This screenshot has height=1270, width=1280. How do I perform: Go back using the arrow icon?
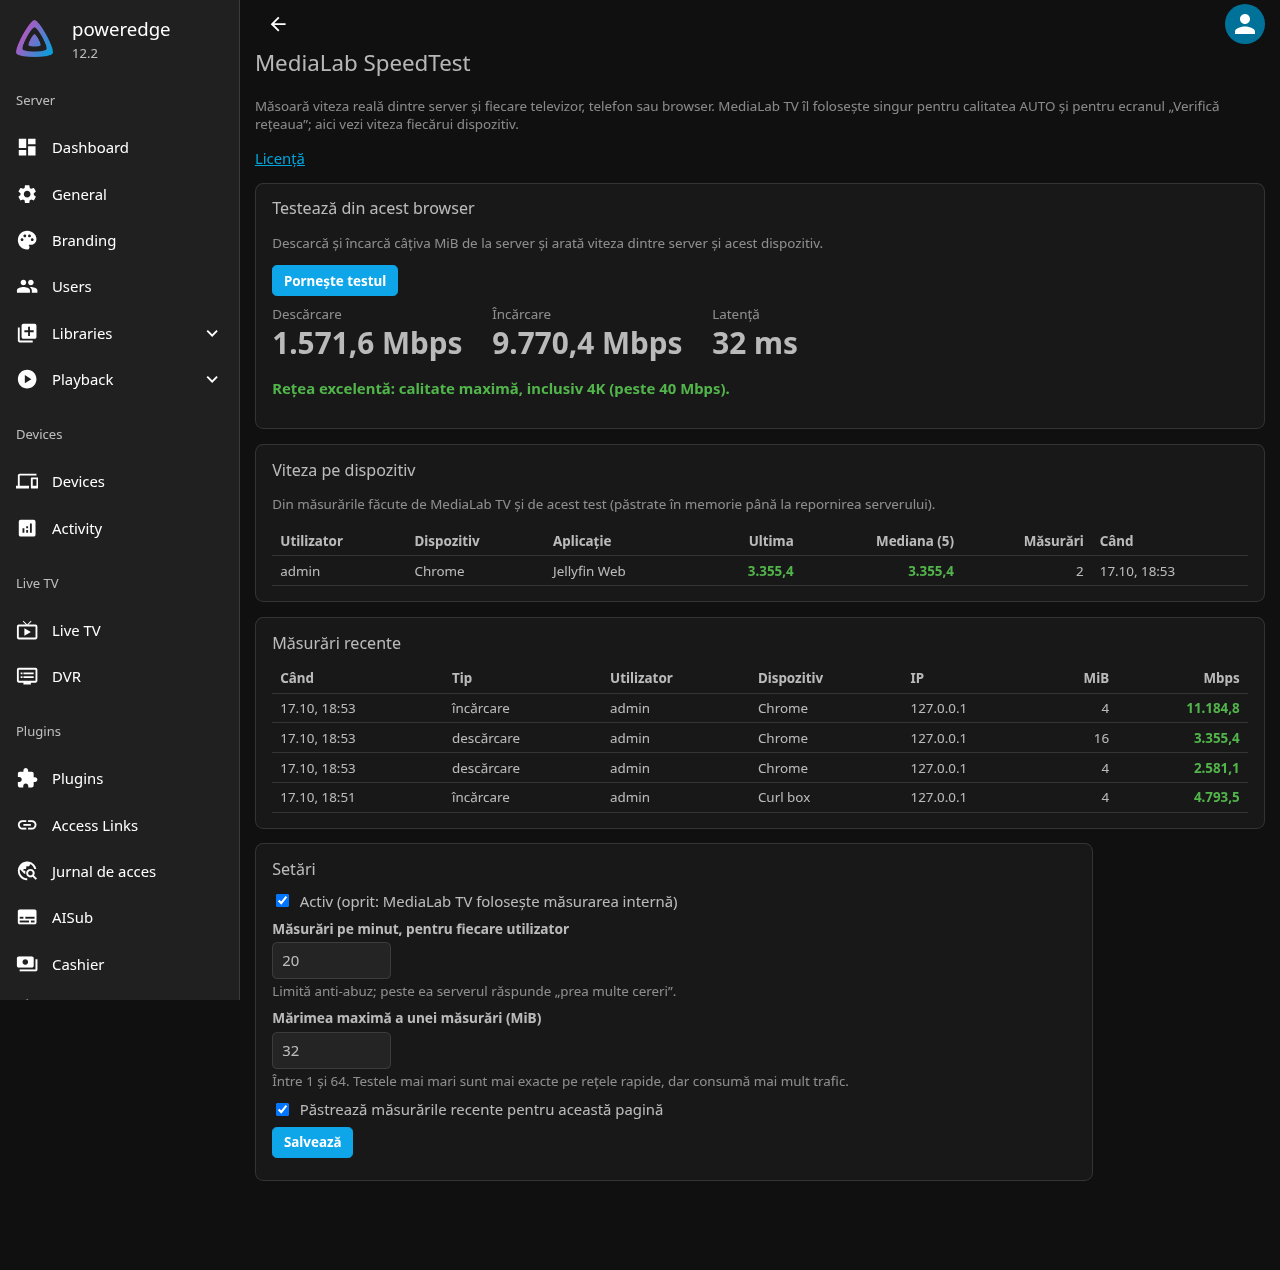point(278,24)
